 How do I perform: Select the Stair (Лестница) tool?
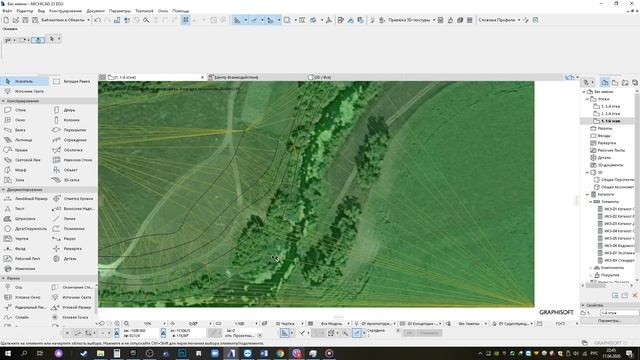pos(24,140)
